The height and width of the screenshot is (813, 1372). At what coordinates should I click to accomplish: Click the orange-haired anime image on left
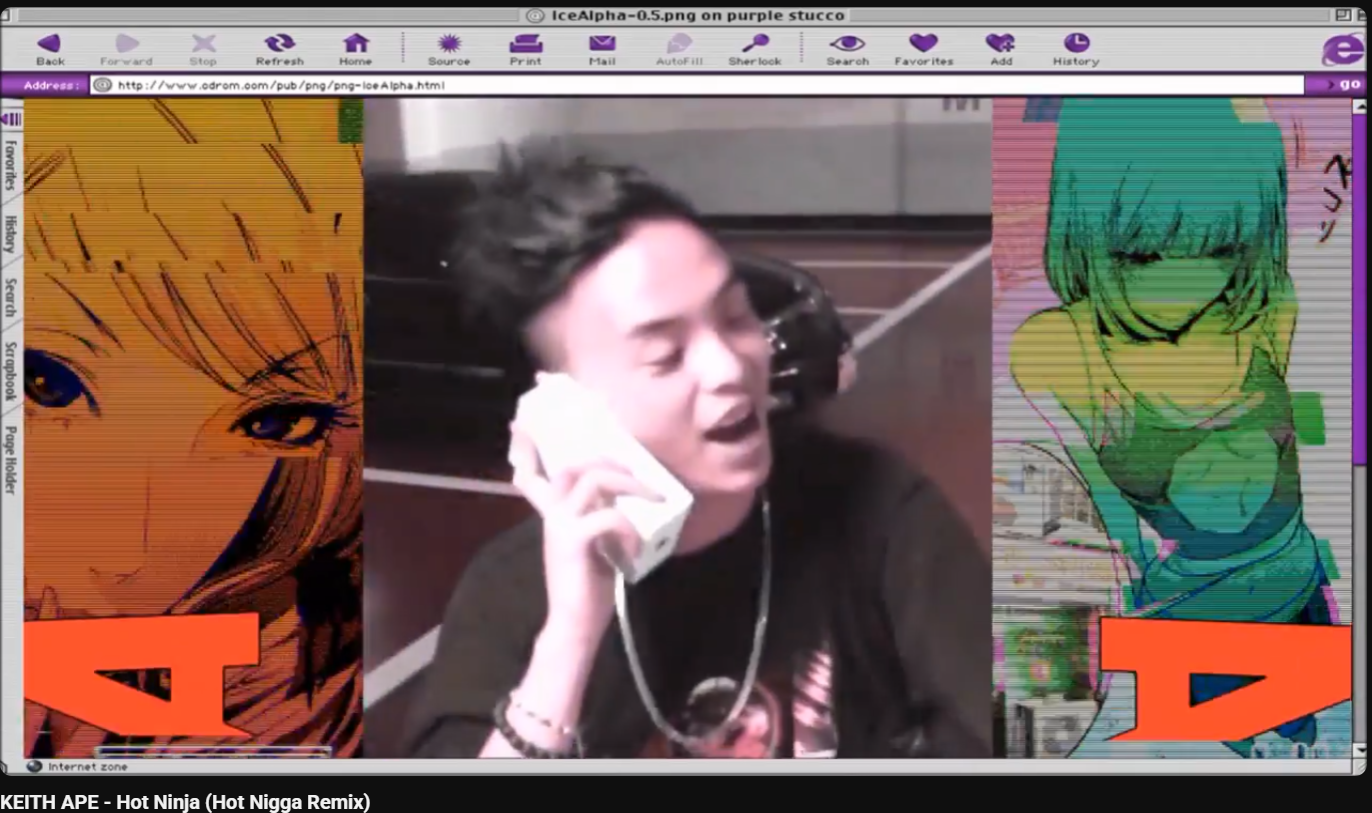pos(193,428)
